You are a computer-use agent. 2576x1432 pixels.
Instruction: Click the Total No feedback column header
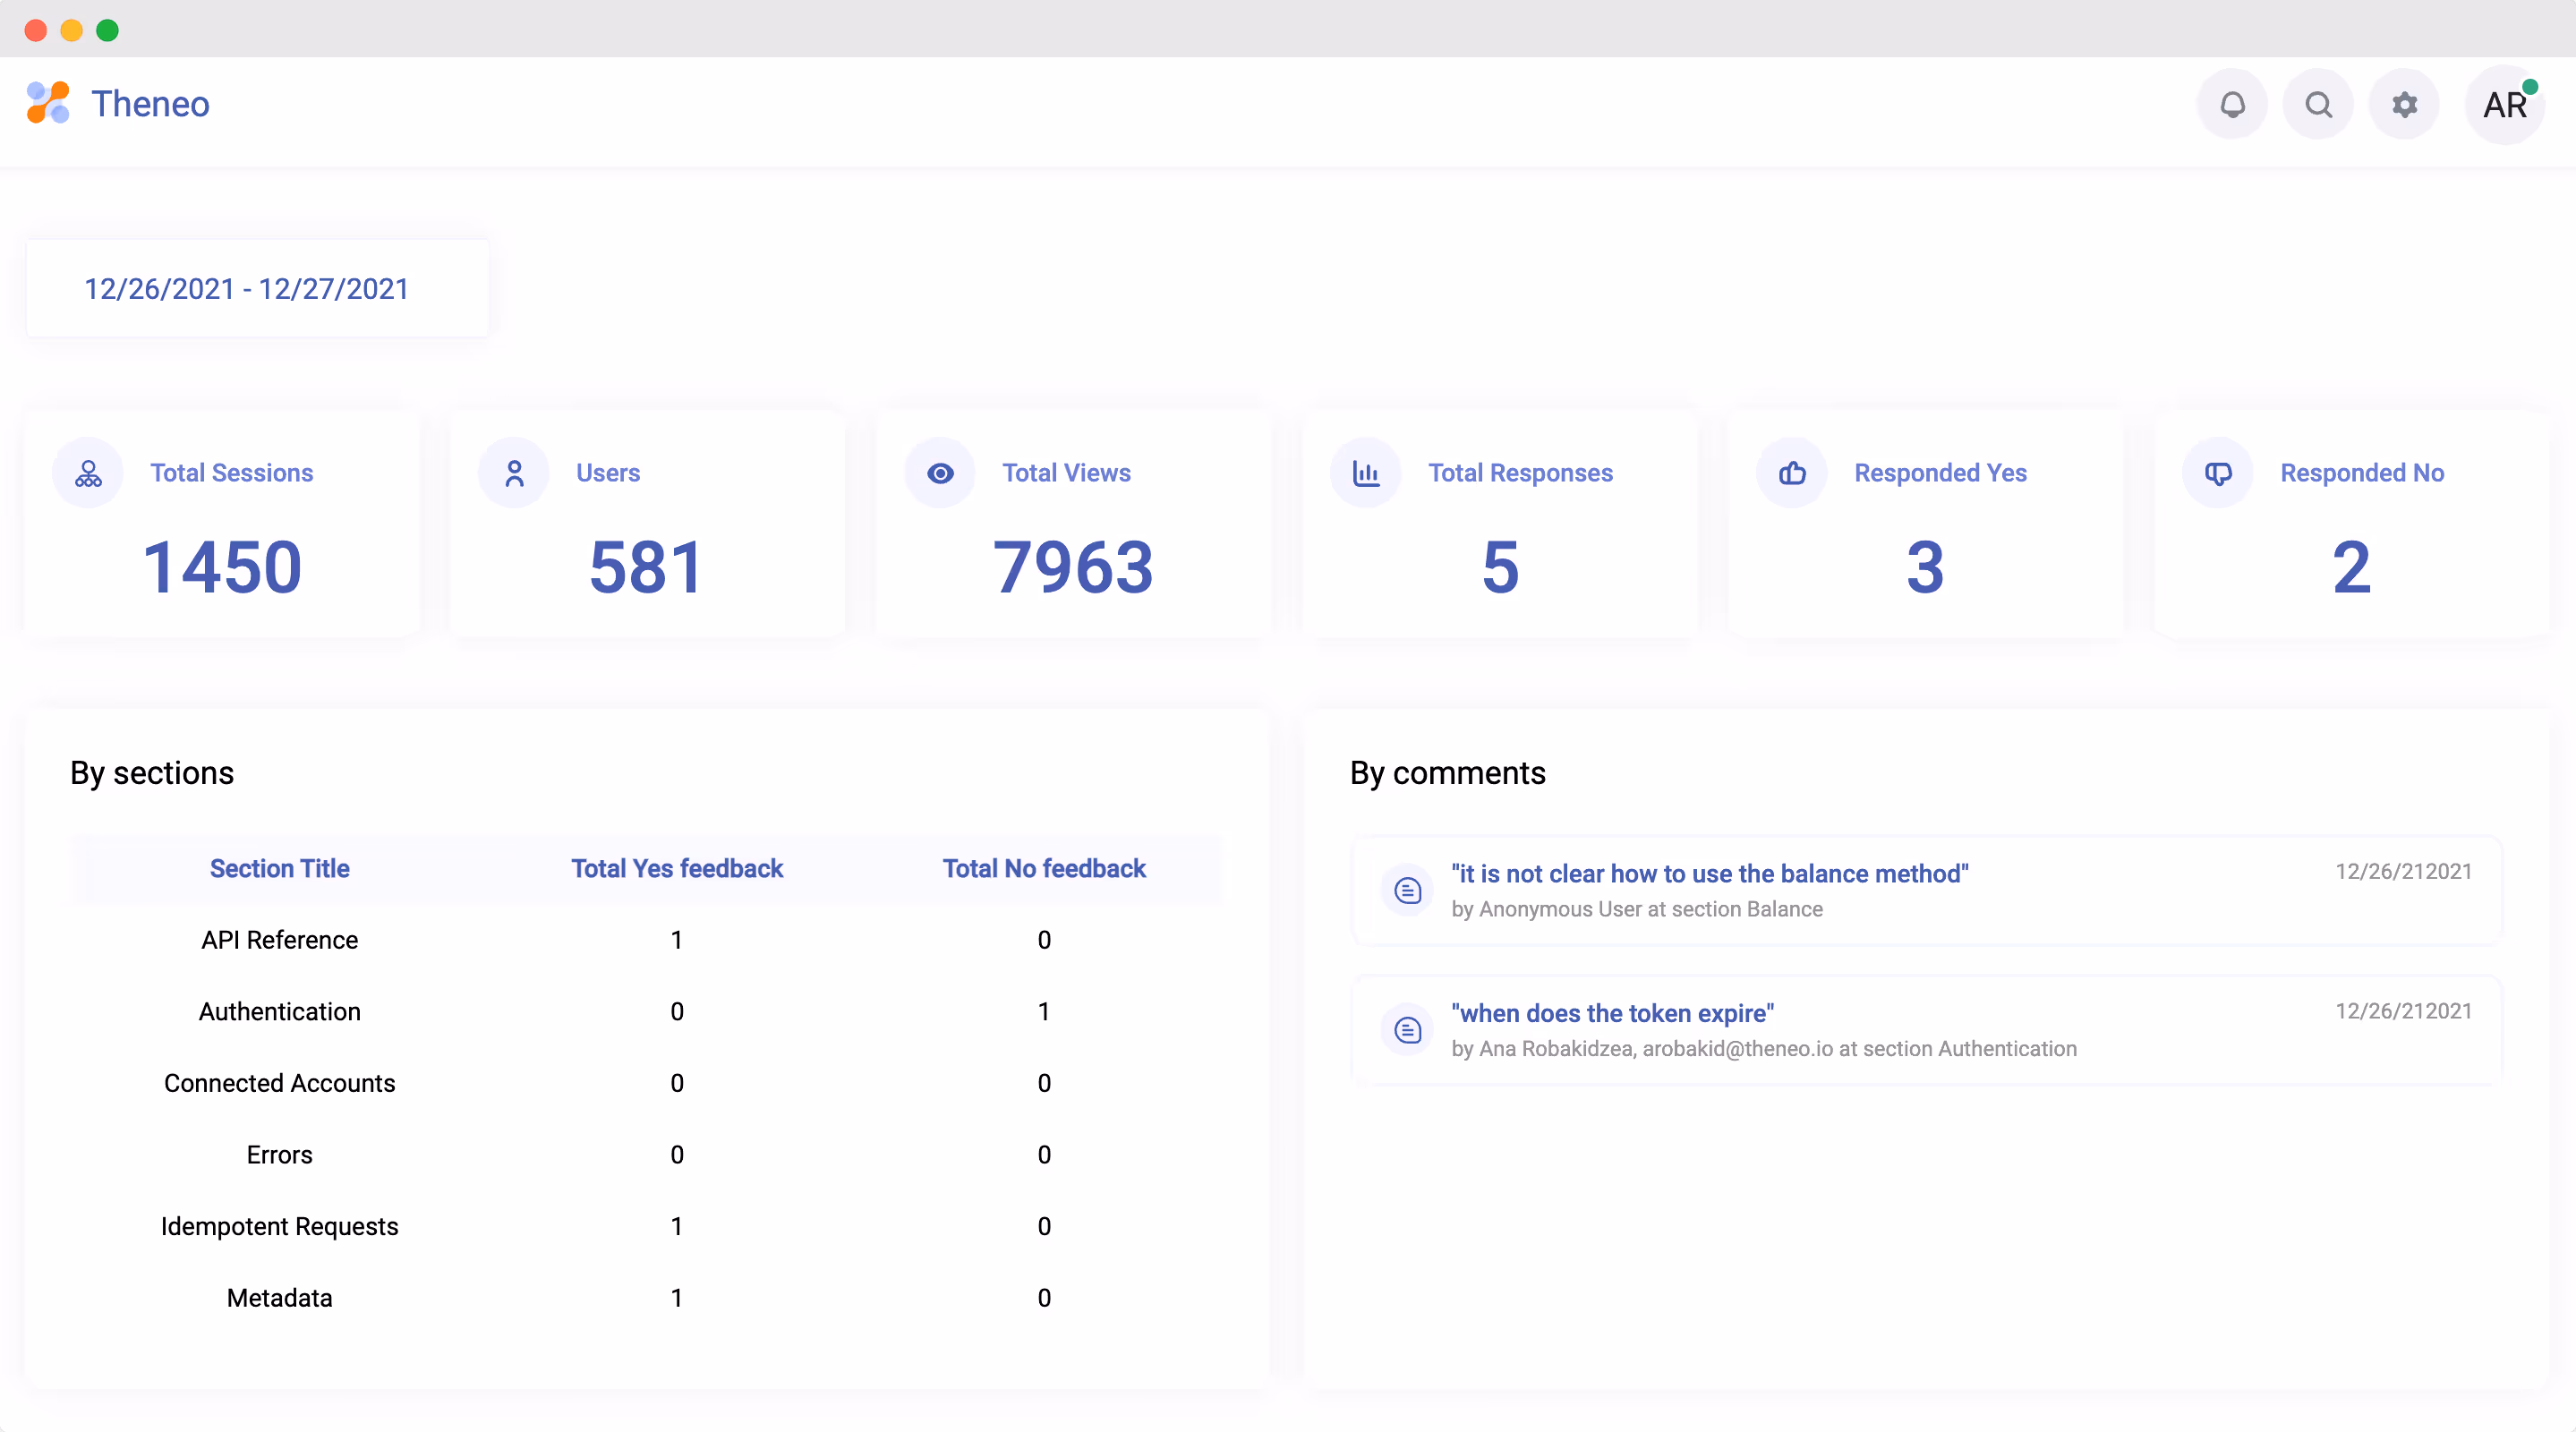tap(1044, 869)
